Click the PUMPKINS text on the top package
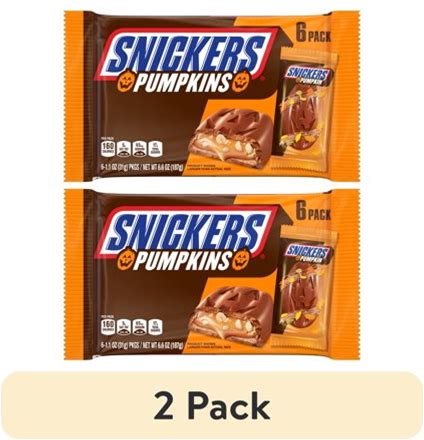Screen dimensions: 424x440 pyautogui.click(x=183, y=83)
